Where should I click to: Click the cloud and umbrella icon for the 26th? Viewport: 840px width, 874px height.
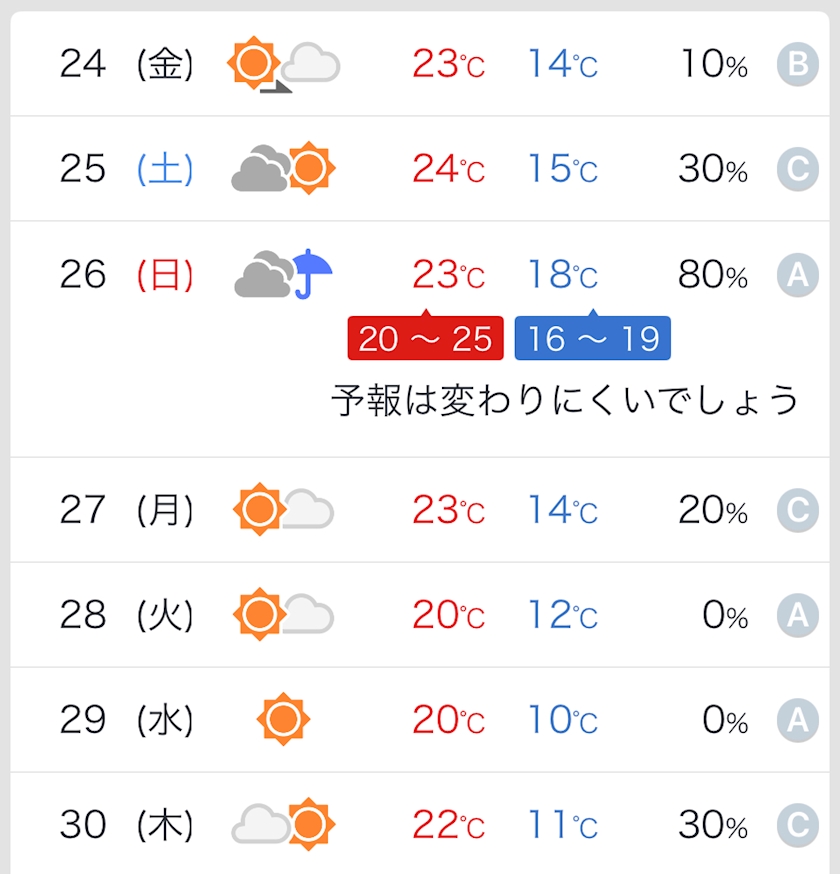click(x=284, y=274)
